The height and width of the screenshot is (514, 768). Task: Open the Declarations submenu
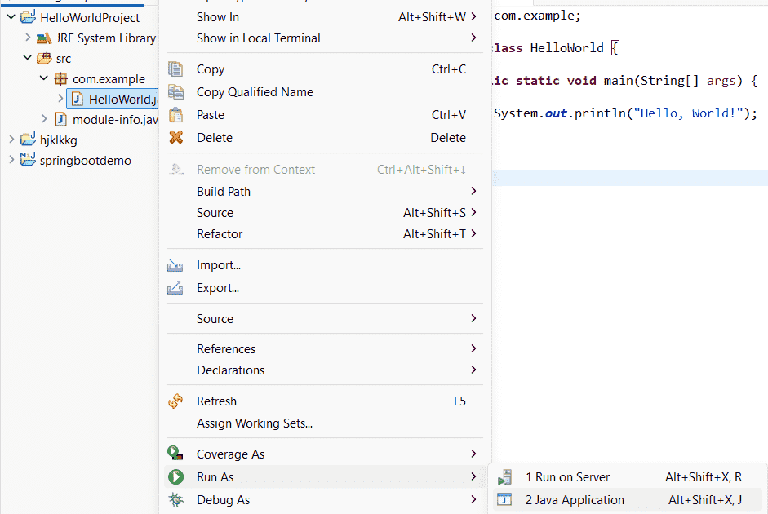pos(324,370)
